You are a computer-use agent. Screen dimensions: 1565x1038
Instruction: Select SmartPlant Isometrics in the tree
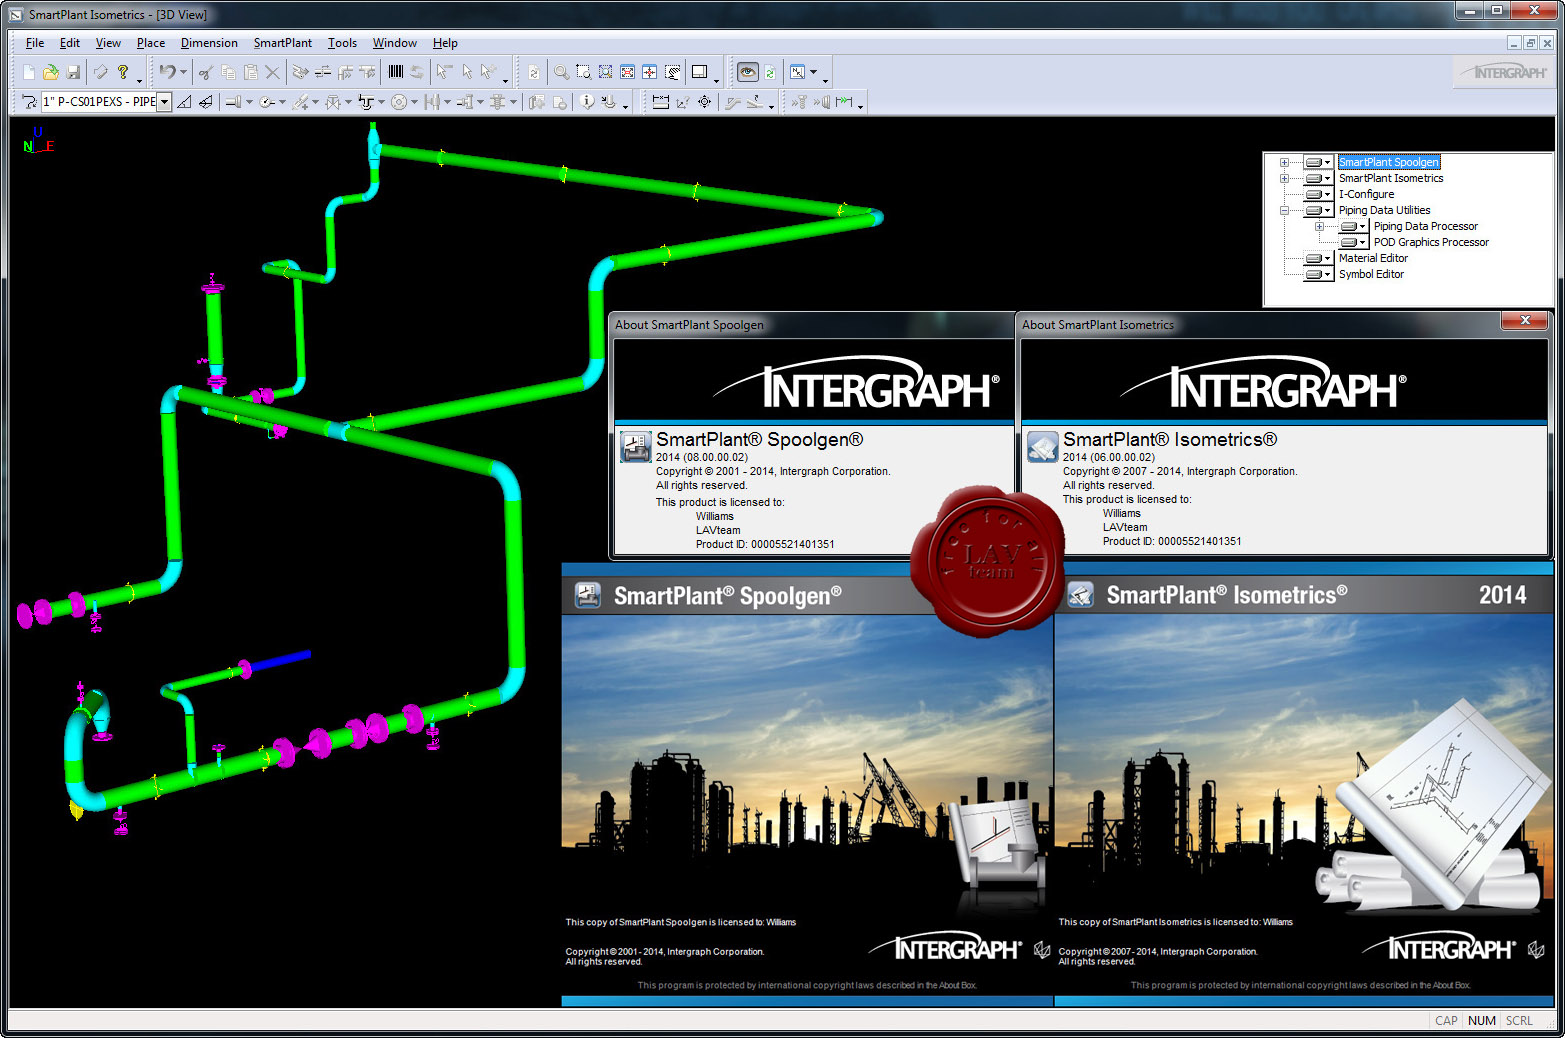[x=1391, y=178]
